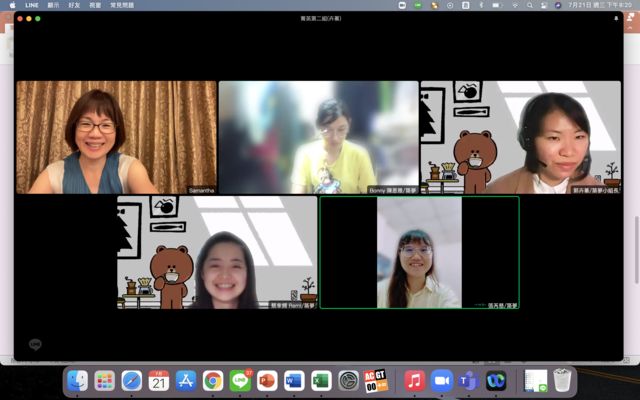Select Samantha's video tile

point(116,137)
